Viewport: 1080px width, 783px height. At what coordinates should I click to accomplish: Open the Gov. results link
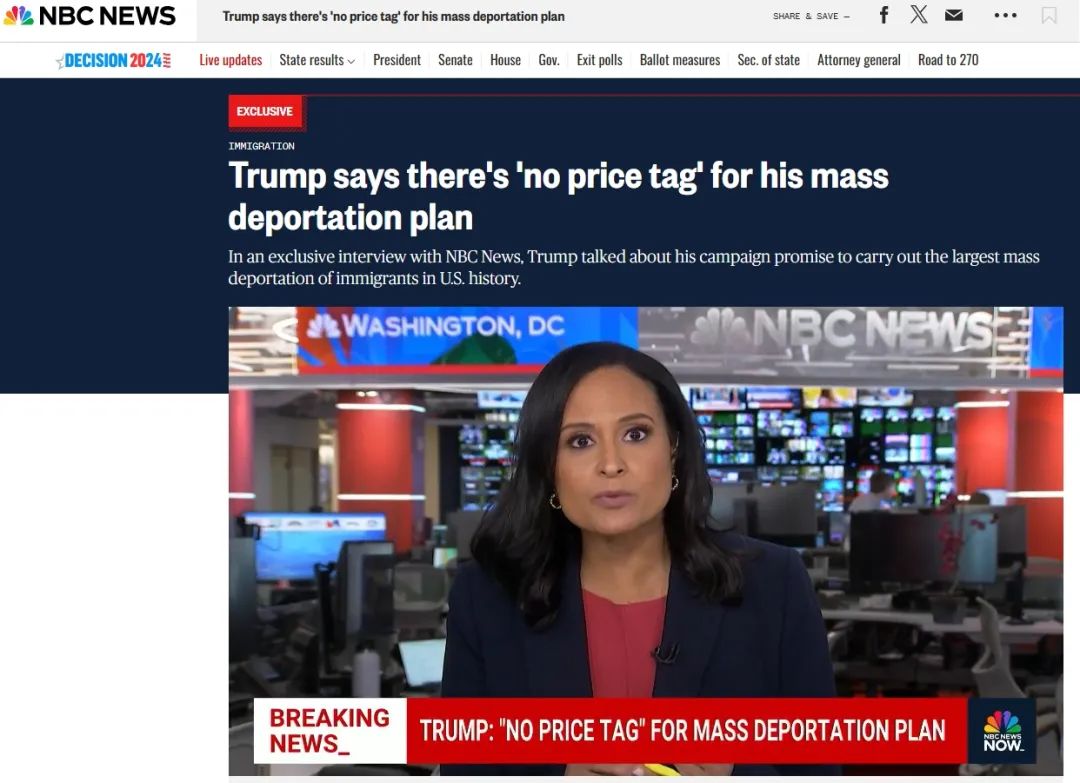[549, 60]
